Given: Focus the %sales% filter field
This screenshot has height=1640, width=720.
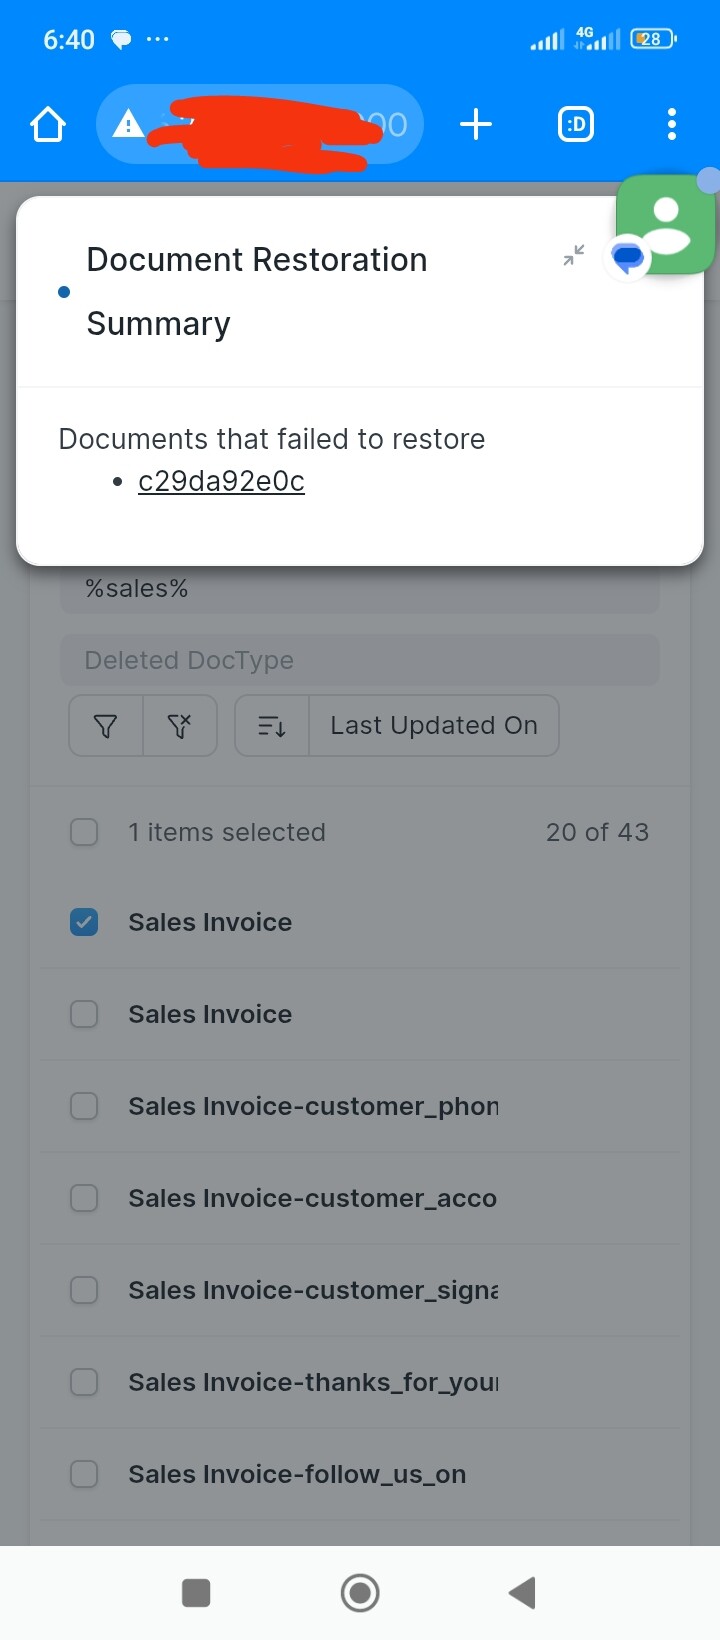Looking at the screenshot, I should tap(360, 589).
